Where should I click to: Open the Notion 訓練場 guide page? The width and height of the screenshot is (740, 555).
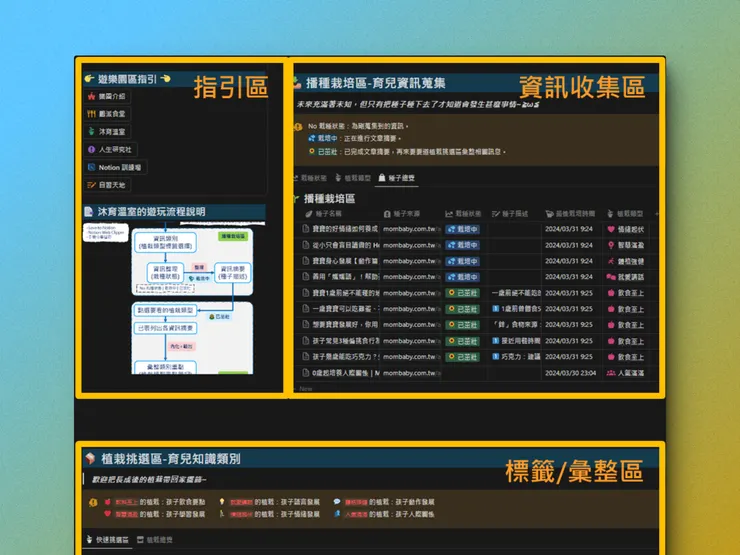[115, 167]
